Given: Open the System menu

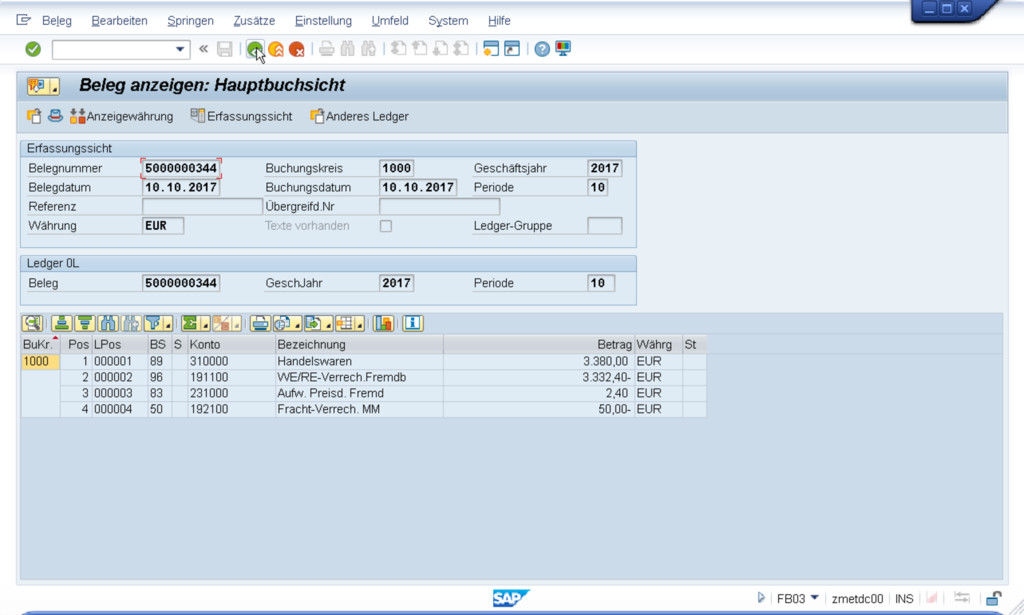Looking at the screenshot, I should pos(448,21).
